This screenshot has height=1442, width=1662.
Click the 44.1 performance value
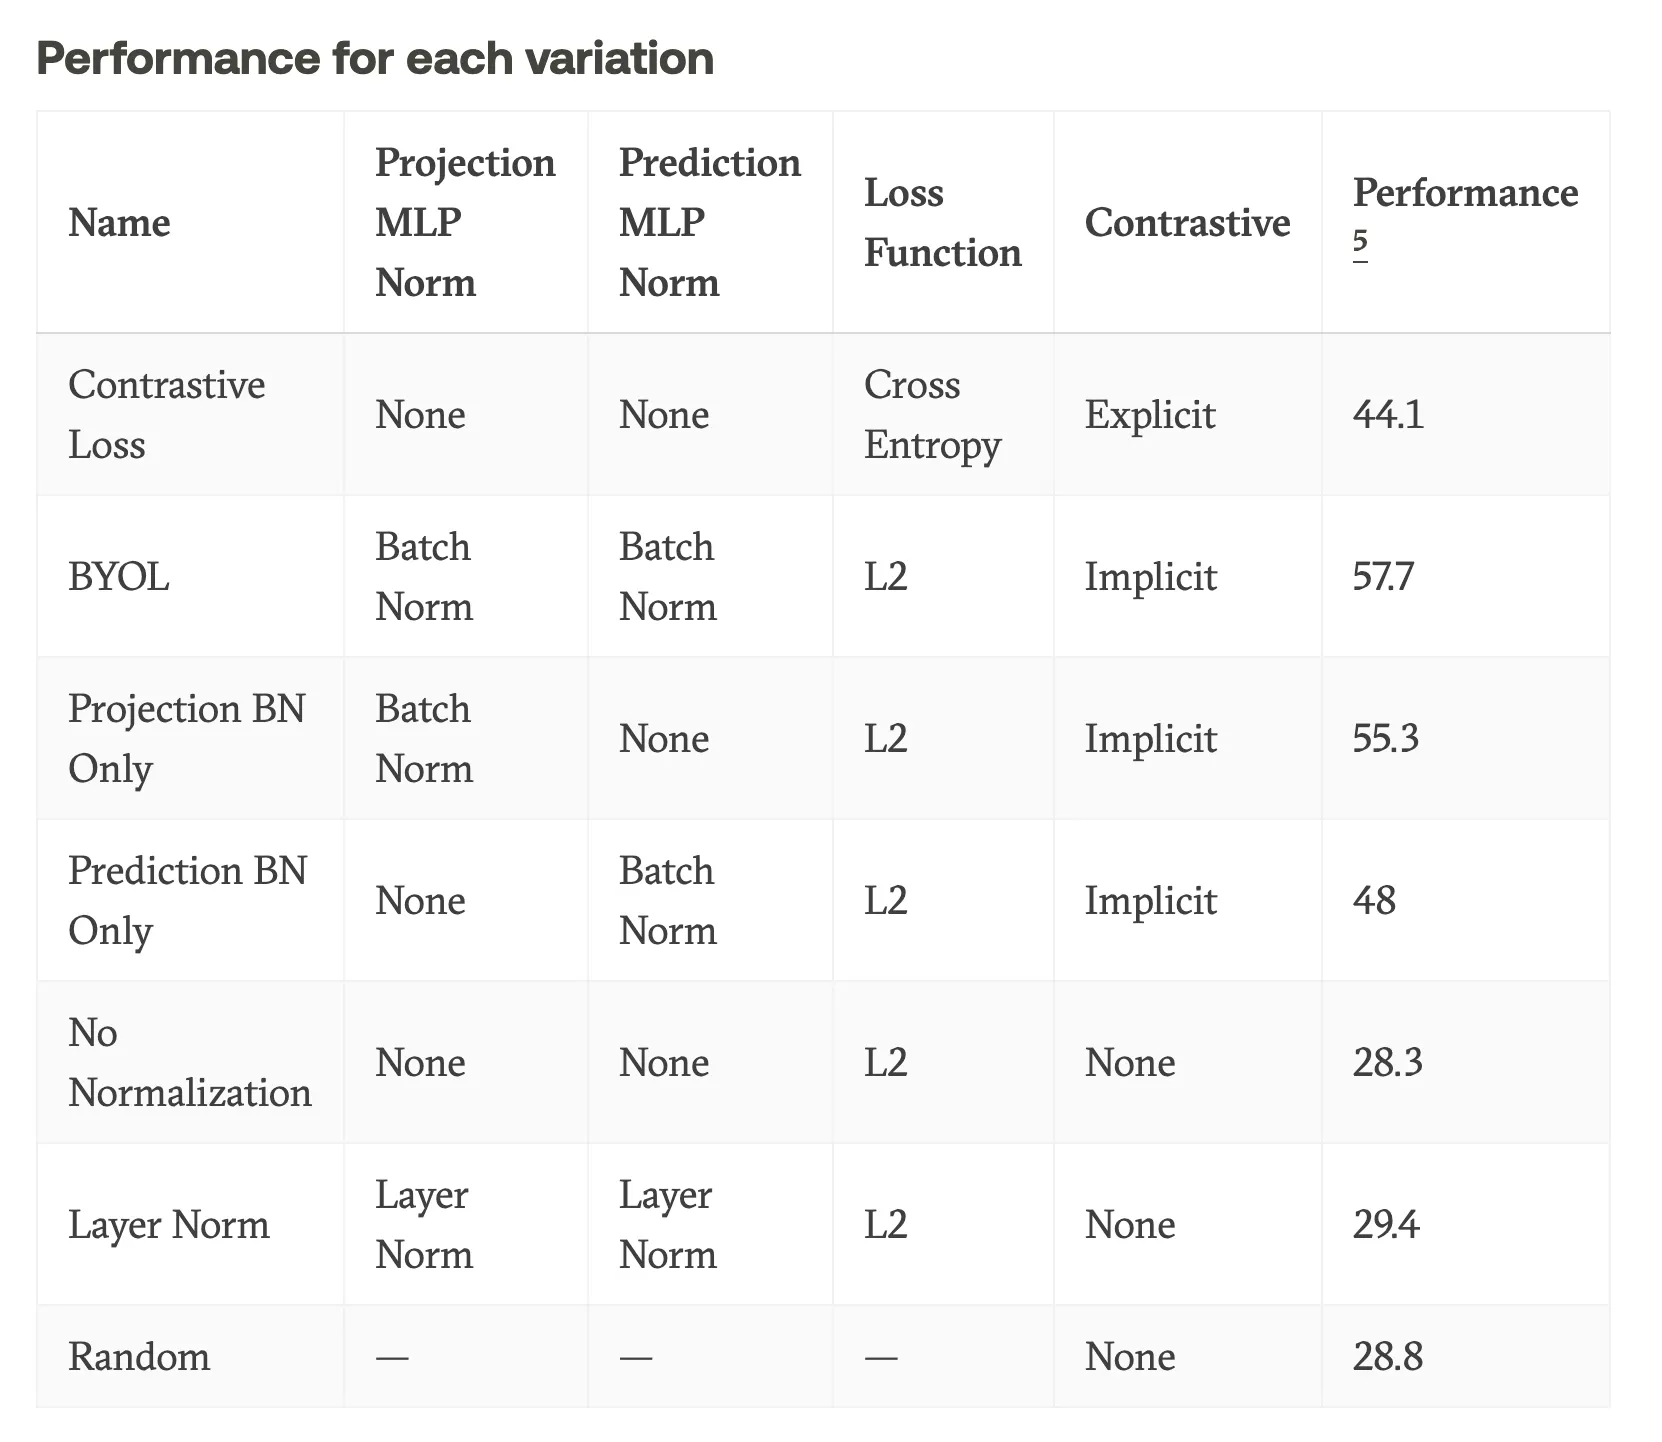pos(1388,414)
